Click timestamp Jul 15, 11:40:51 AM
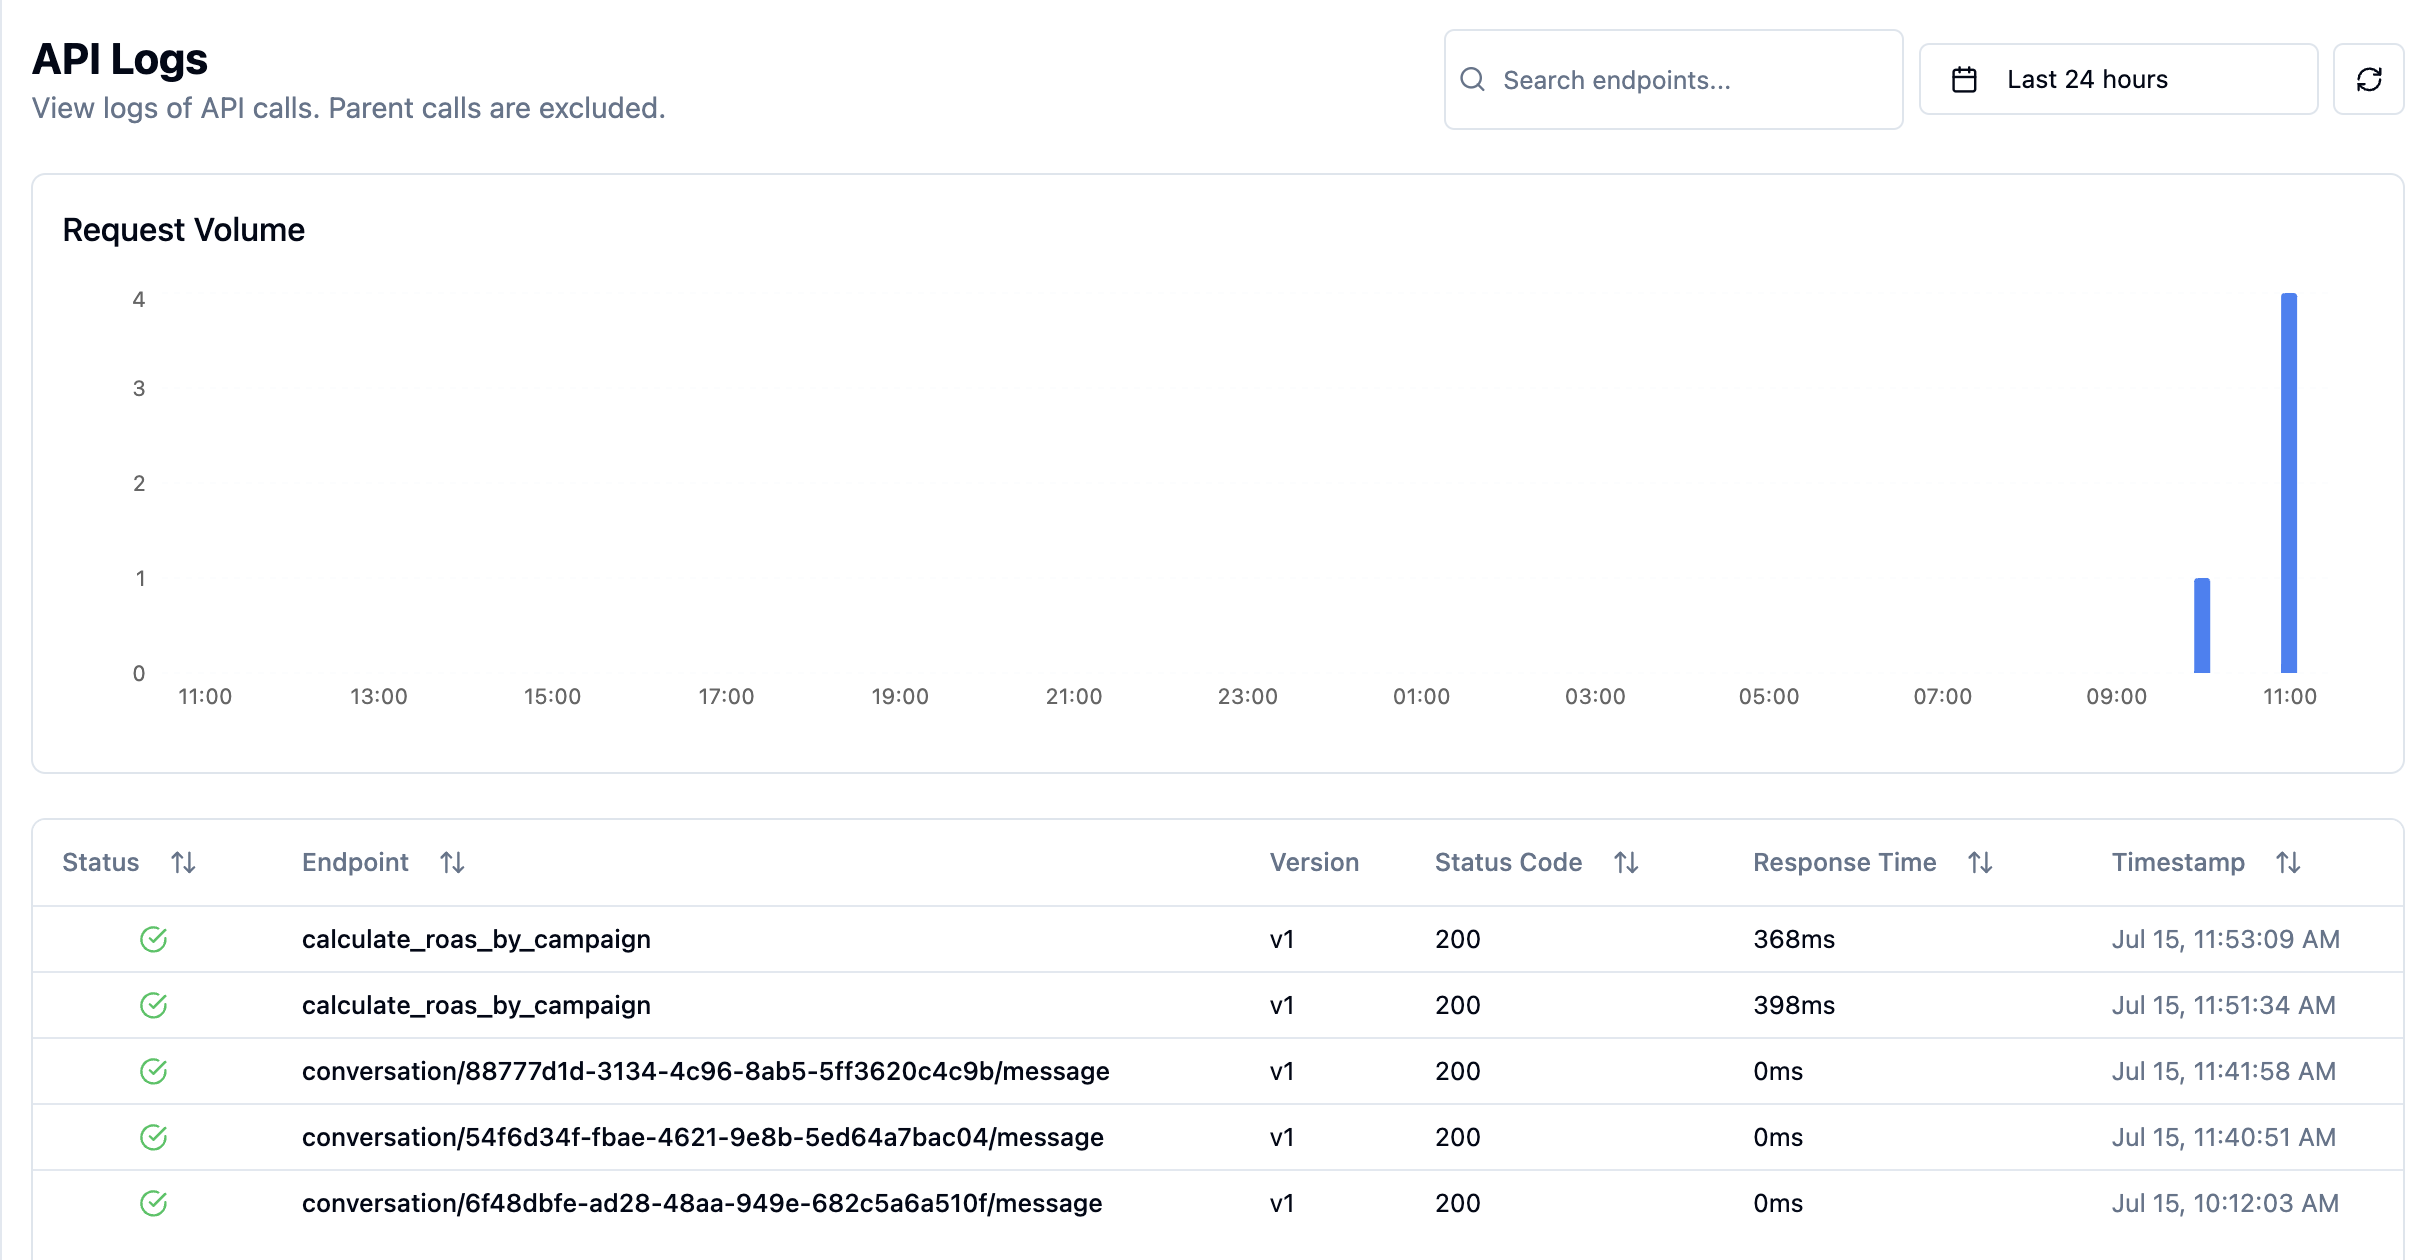The height and width of the screenshot is (1260, 2416). (2223, 1137)
